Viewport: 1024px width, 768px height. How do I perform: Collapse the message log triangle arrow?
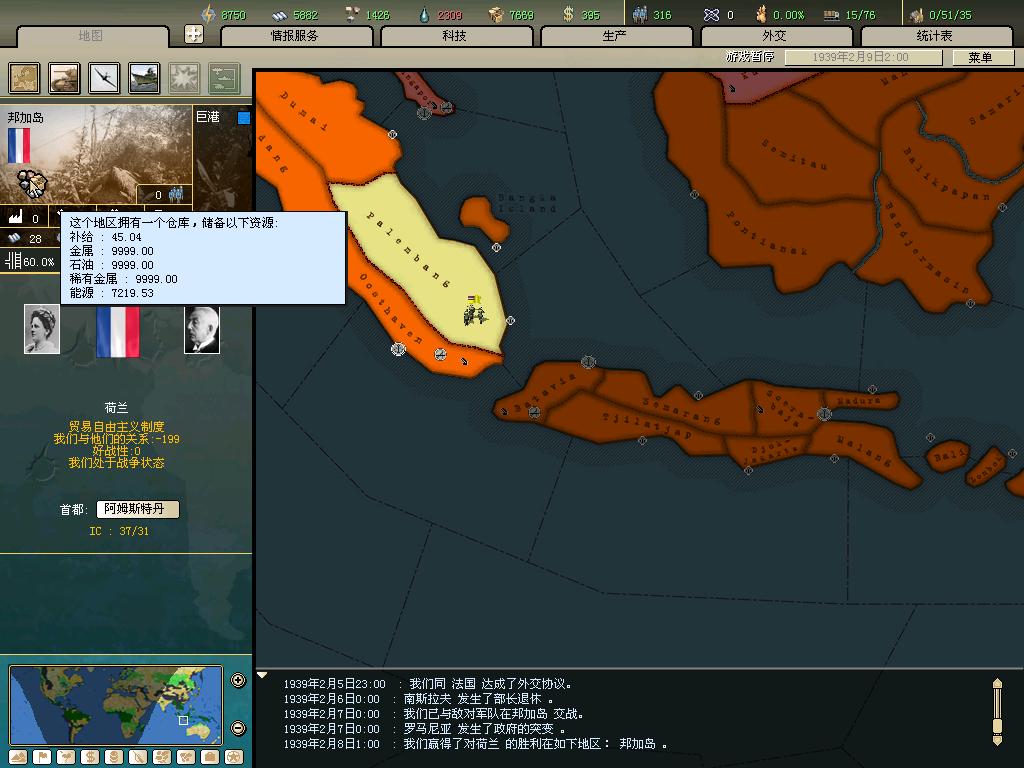262,675
